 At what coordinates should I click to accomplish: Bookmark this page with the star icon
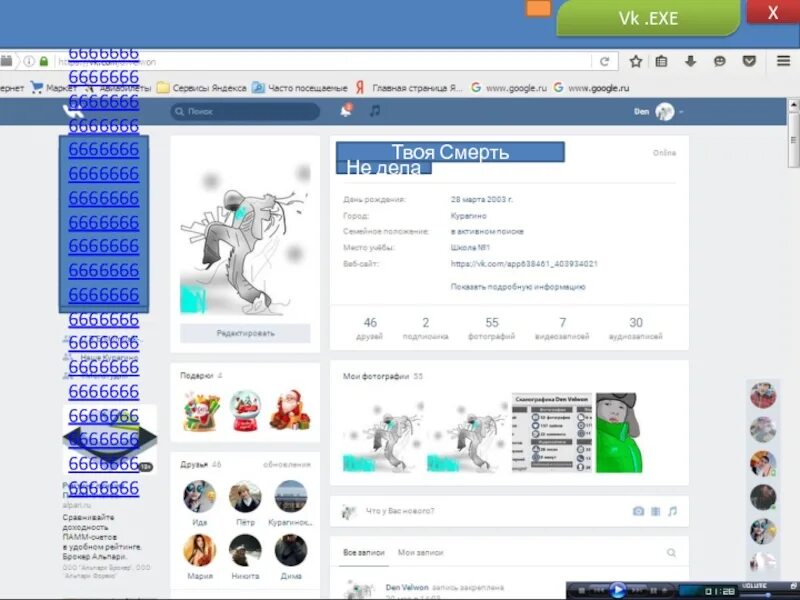coord(636,61)
